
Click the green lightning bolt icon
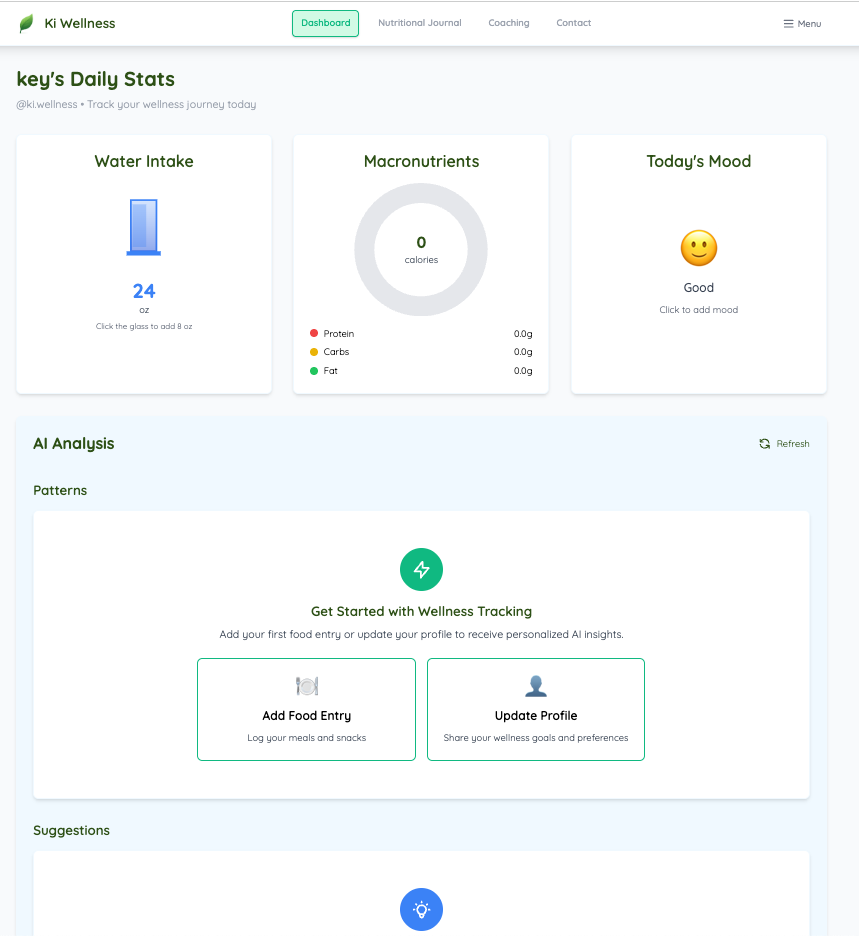[421, 569]
